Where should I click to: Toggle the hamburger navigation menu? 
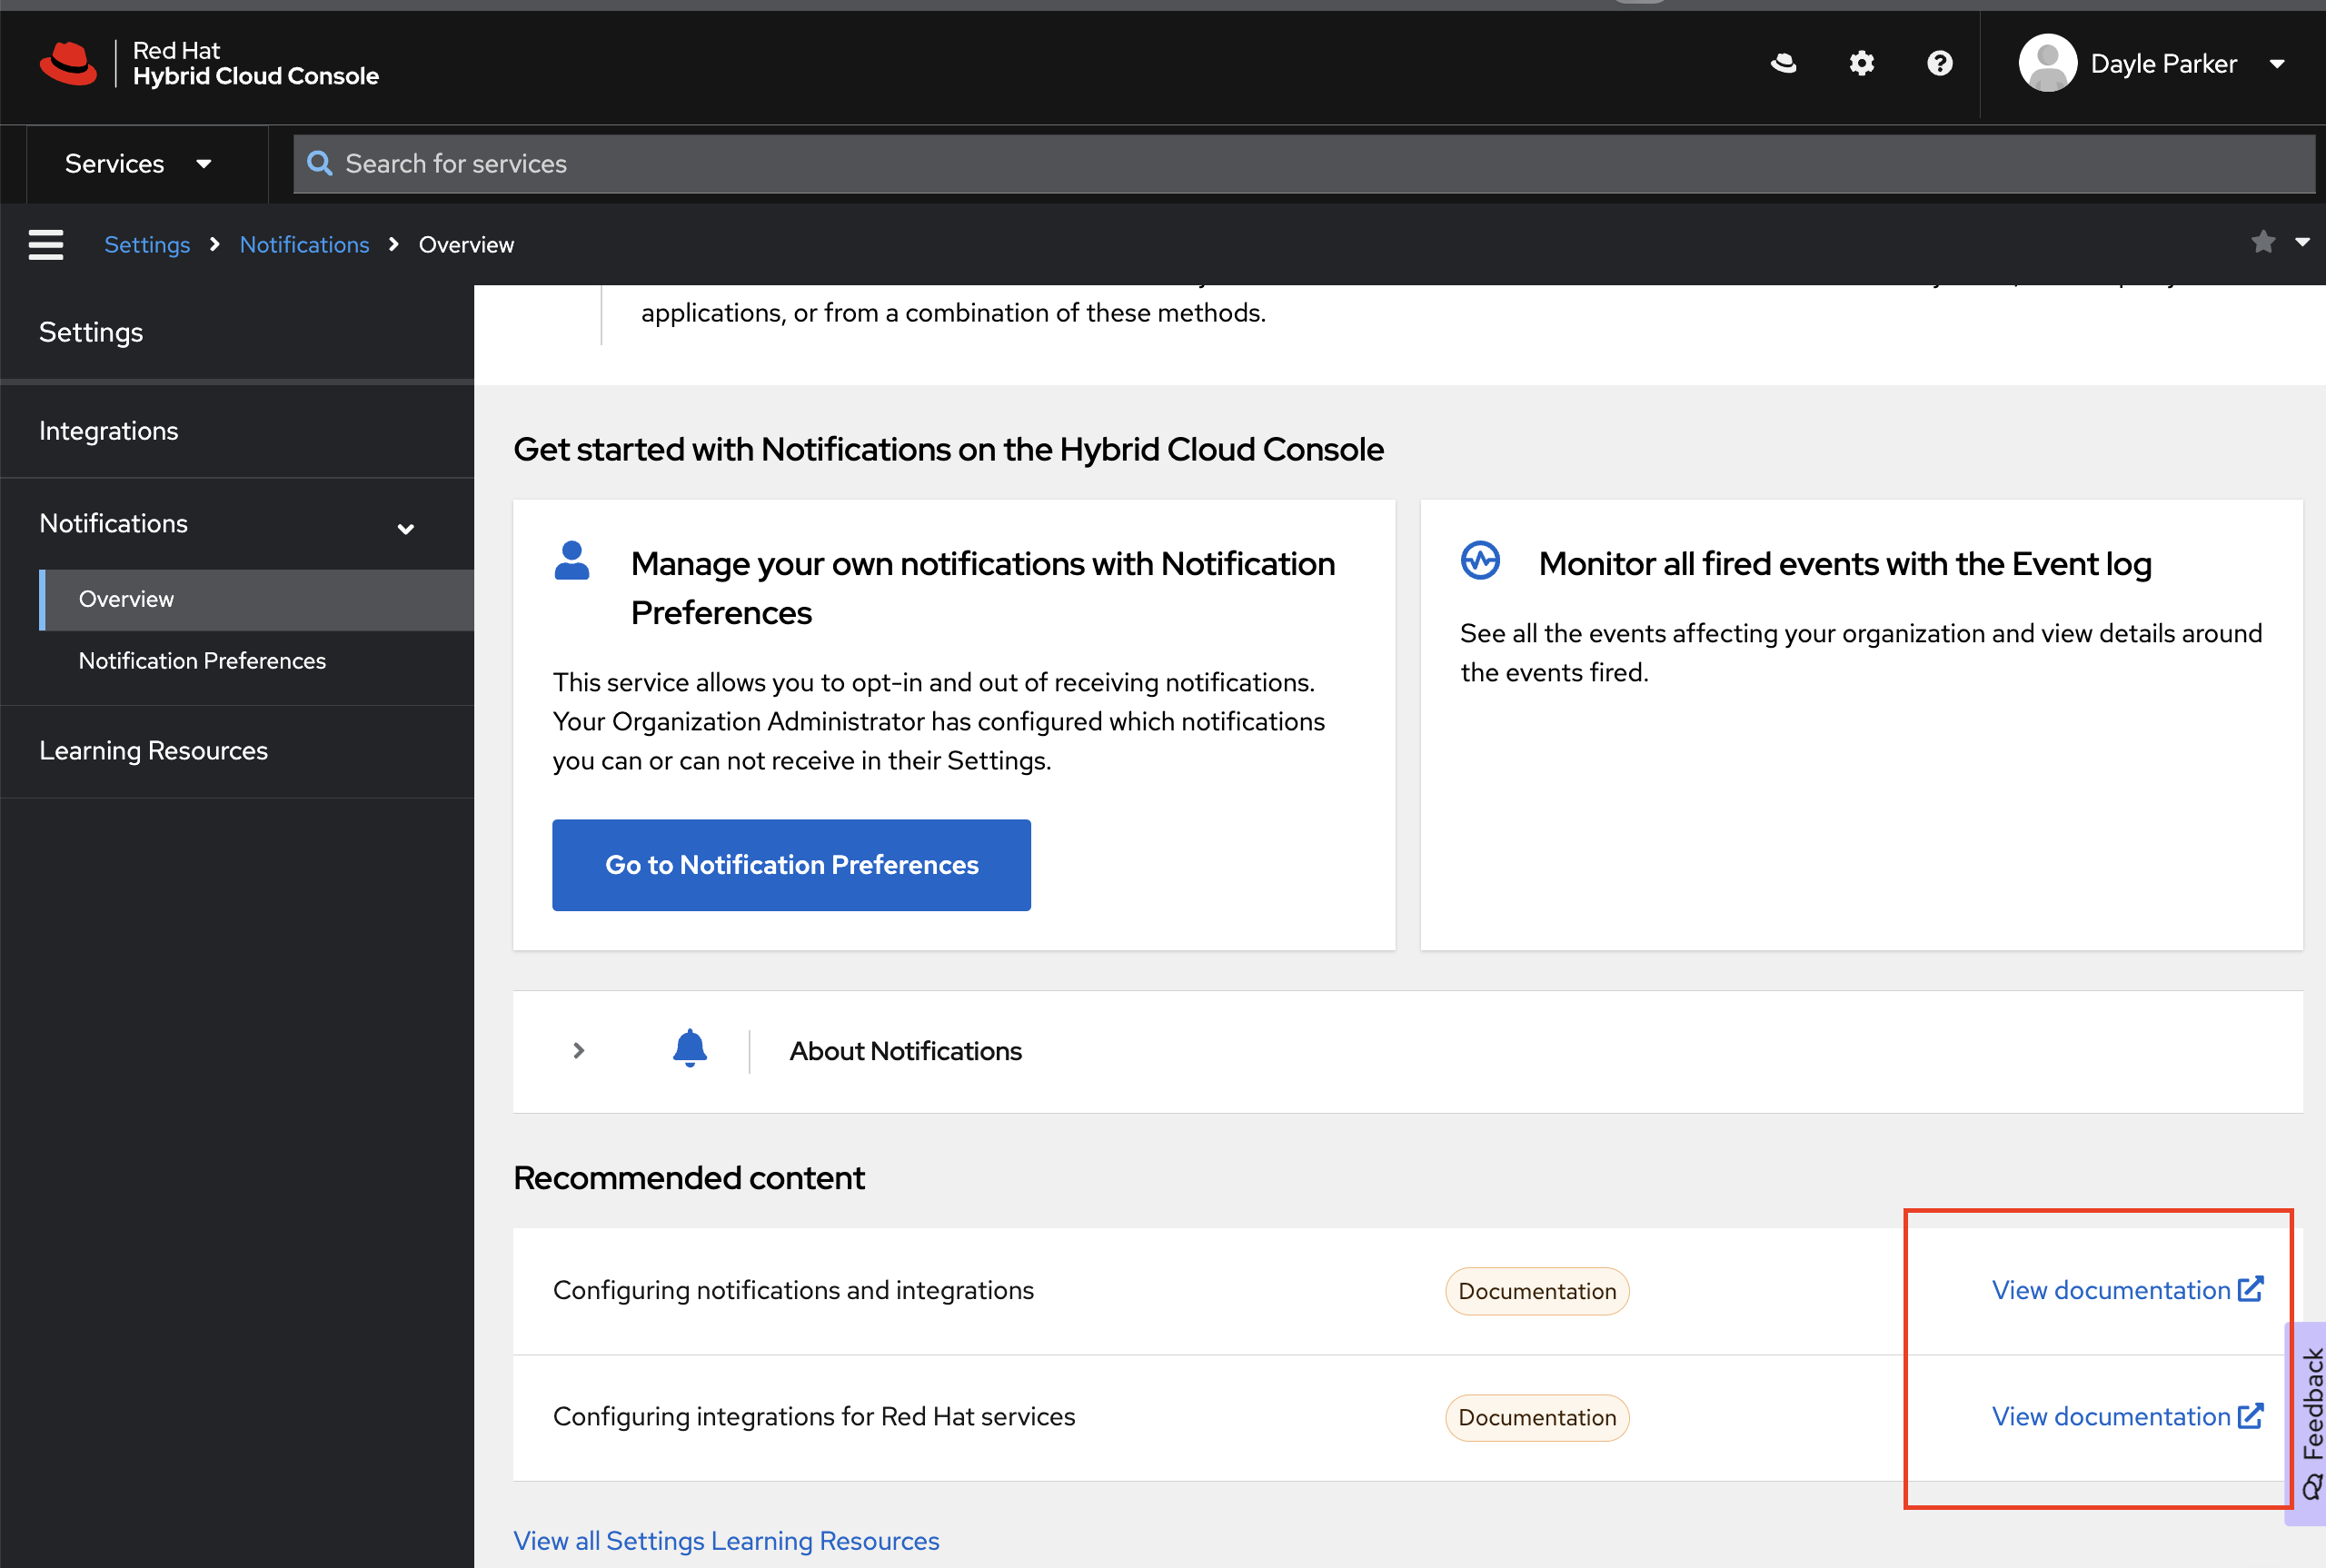pos(46,244)
